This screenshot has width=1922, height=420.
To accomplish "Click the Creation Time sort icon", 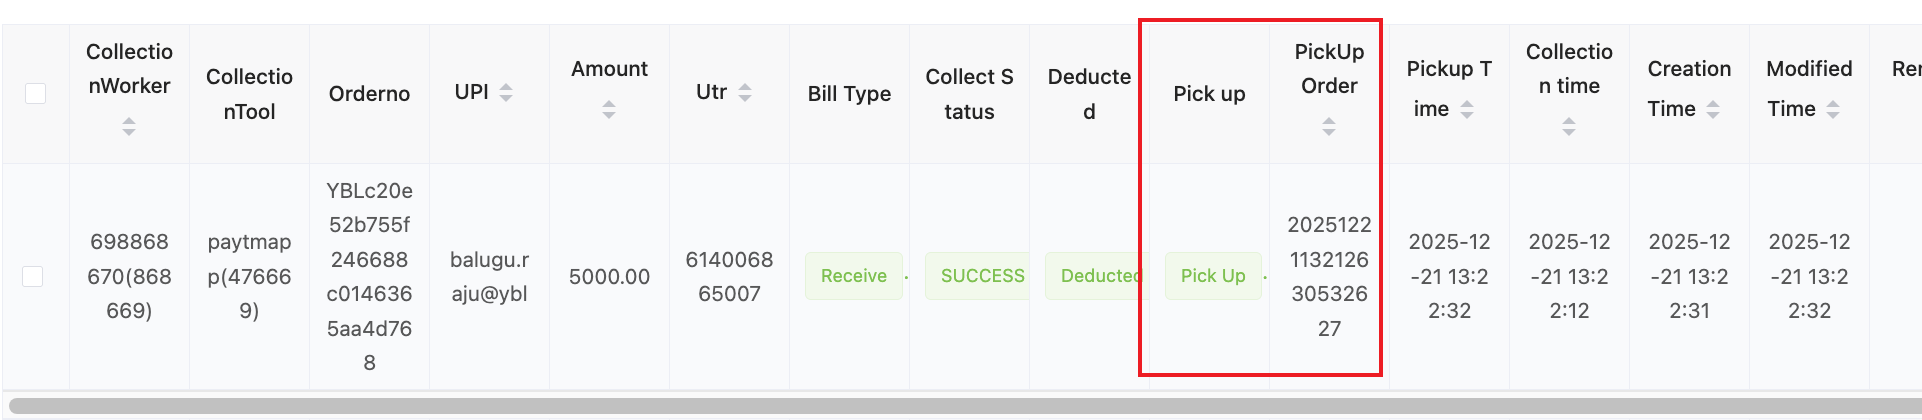I will (1713, 110).
